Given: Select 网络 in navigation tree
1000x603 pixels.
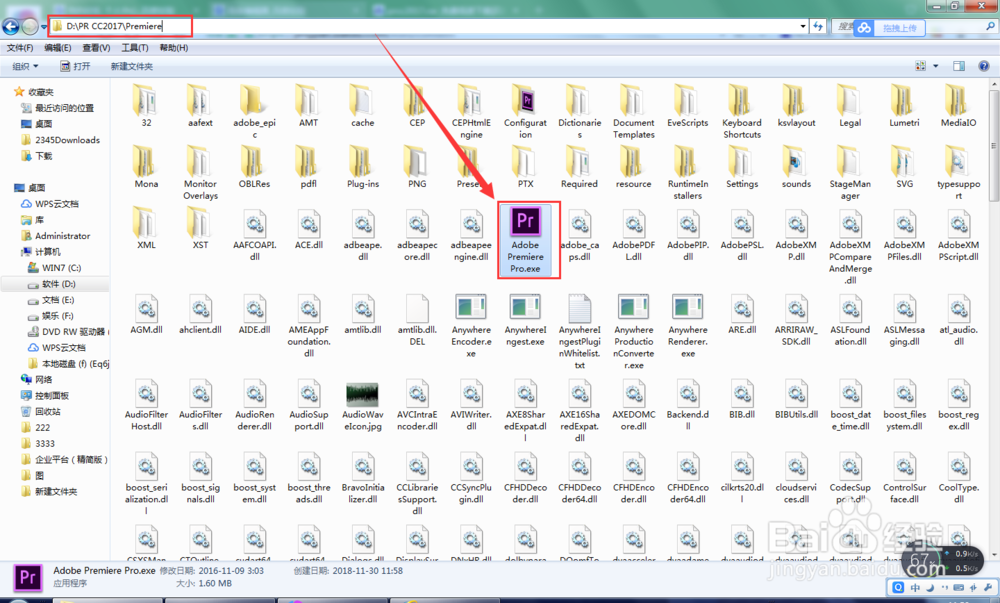Looking at the screenshot, I should tap(37, 379).
